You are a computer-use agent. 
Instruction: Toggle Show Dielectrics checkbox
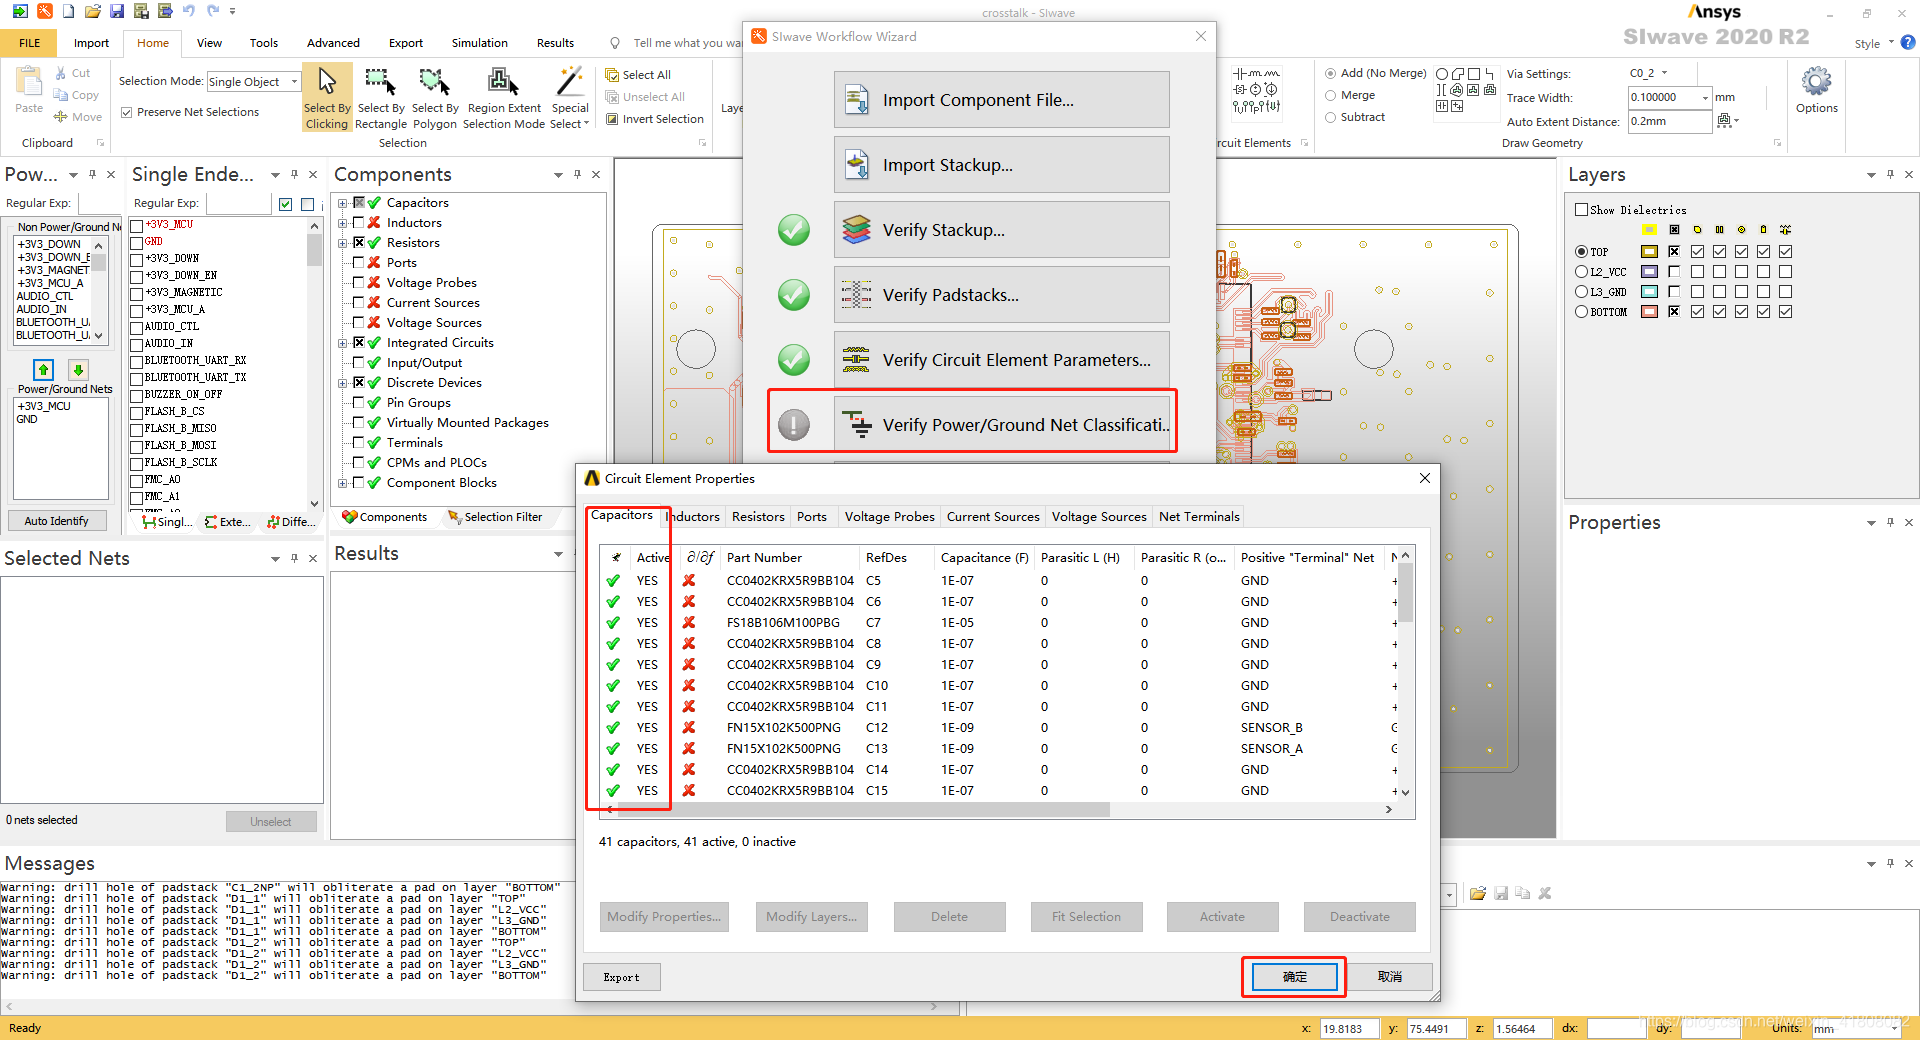(x=1581, y=210)
